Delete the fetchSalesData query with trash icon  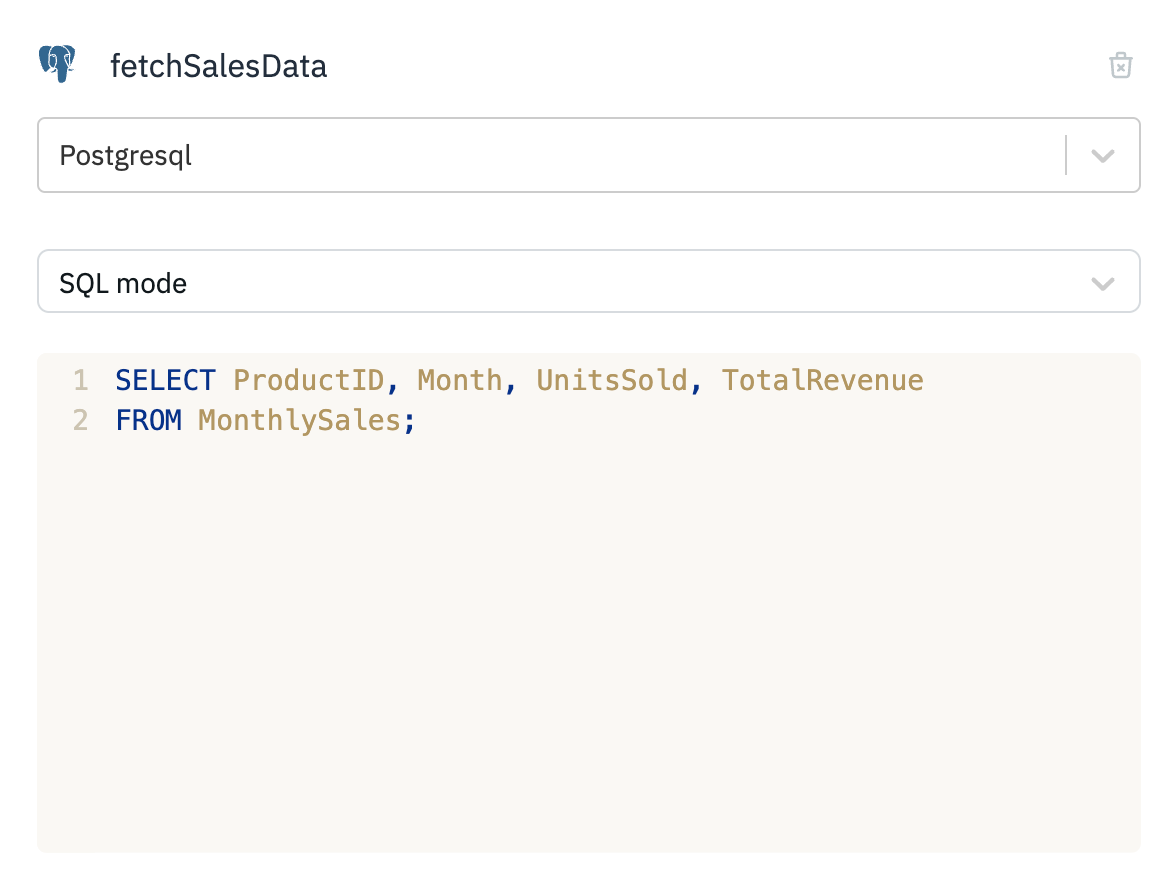(x=1120, y=66)
